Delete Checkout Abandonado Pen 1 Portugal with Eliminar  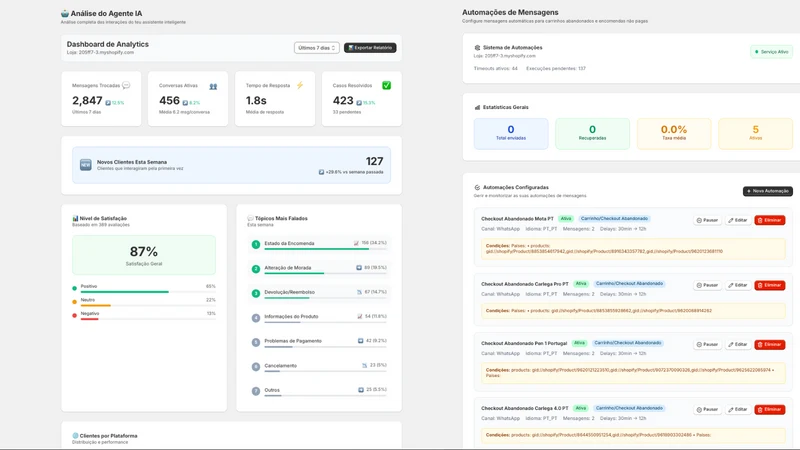(769, 344)
